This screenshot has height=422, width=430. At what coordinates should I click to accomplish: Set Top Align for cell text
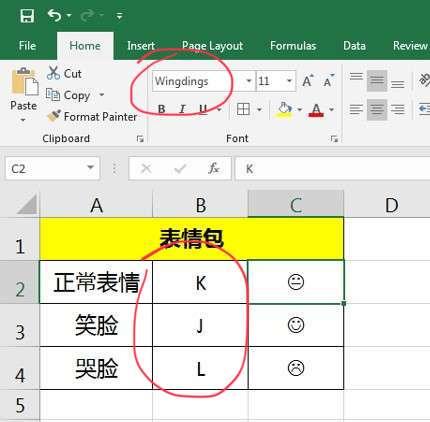click(x=356, y=77)
